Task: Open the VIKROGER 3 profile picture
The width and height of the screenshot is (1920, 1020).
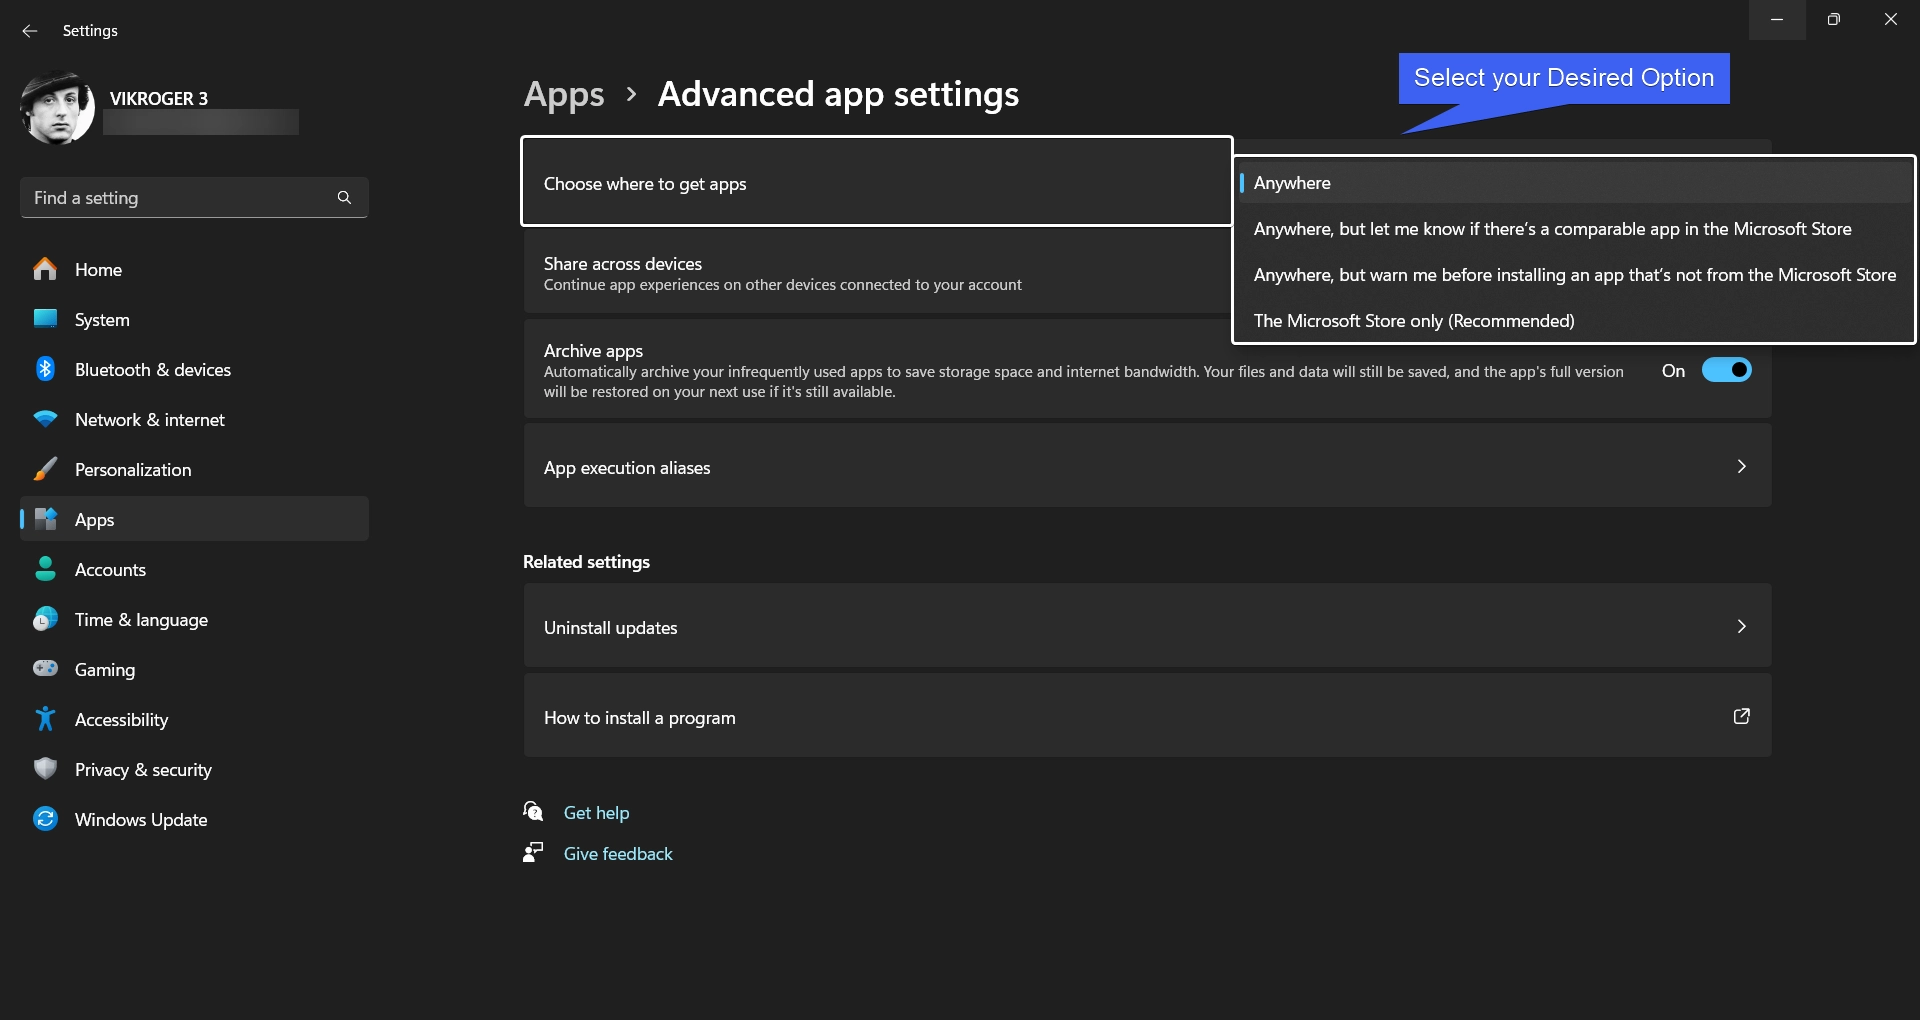Action: click(x=57, y=108)
